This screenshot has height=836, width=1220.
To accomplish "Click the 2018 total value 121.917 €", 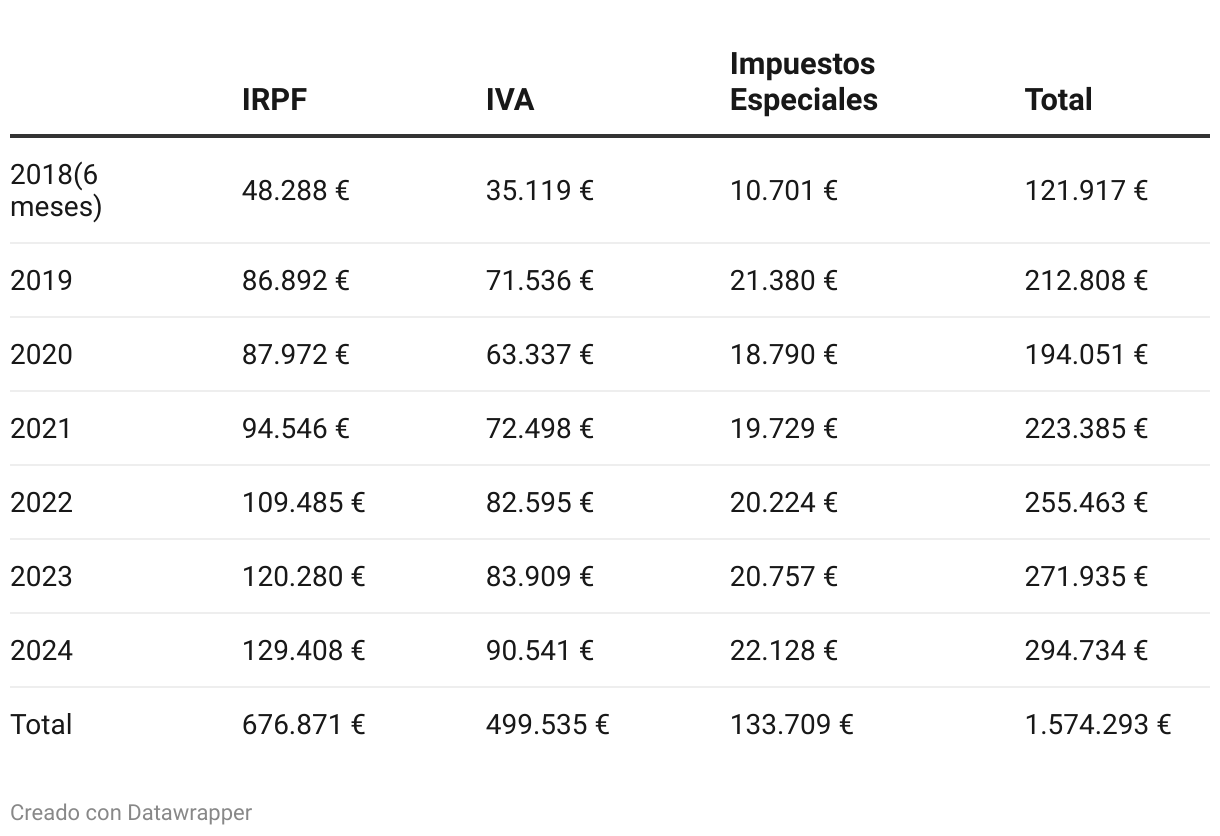I will point(1086,190).
